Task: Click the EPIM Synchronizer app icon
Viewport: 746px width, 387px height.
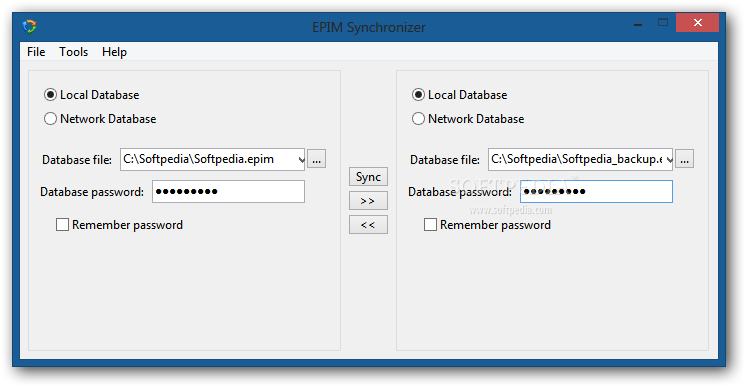Action: click(x=29, y=27)
